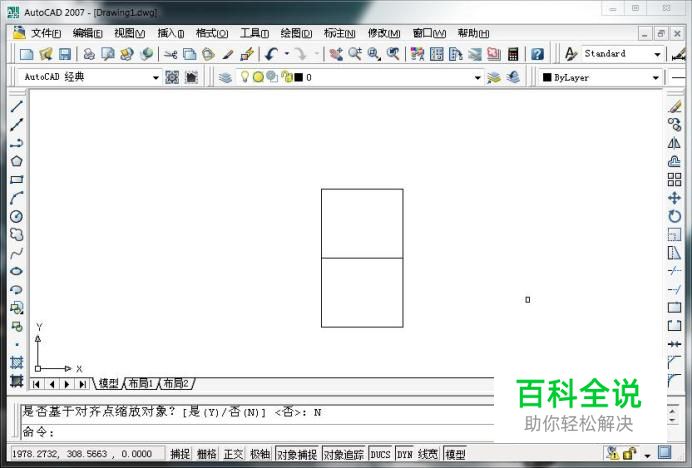This screenshot has height=468, width=692.
Task: Toggle 捕捉 snap mode
Action: tap(180, 454)
